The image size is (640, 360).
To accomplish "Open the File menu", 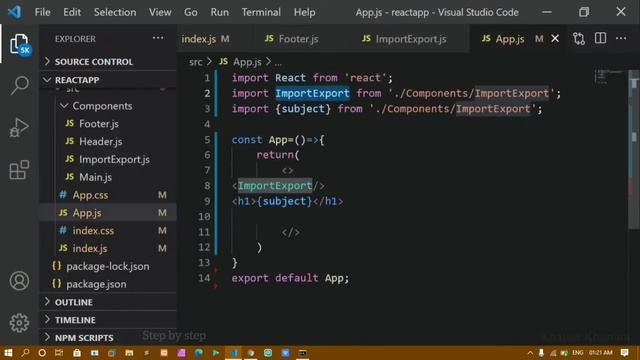I will click(42, 12).
